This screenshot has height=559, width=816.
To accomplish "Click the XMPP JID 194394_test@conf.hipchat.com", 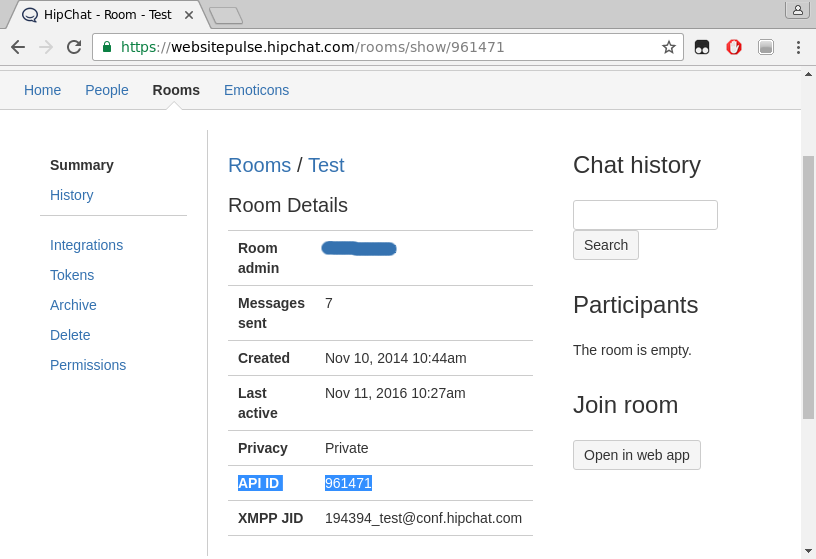I will point(423,518).
